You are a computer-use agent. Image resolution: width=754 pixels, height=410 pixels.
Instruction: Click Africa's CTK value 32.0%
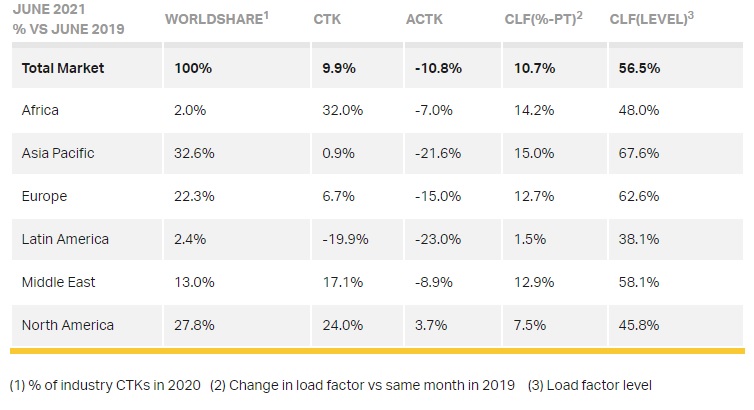click(x=332, y=110)
